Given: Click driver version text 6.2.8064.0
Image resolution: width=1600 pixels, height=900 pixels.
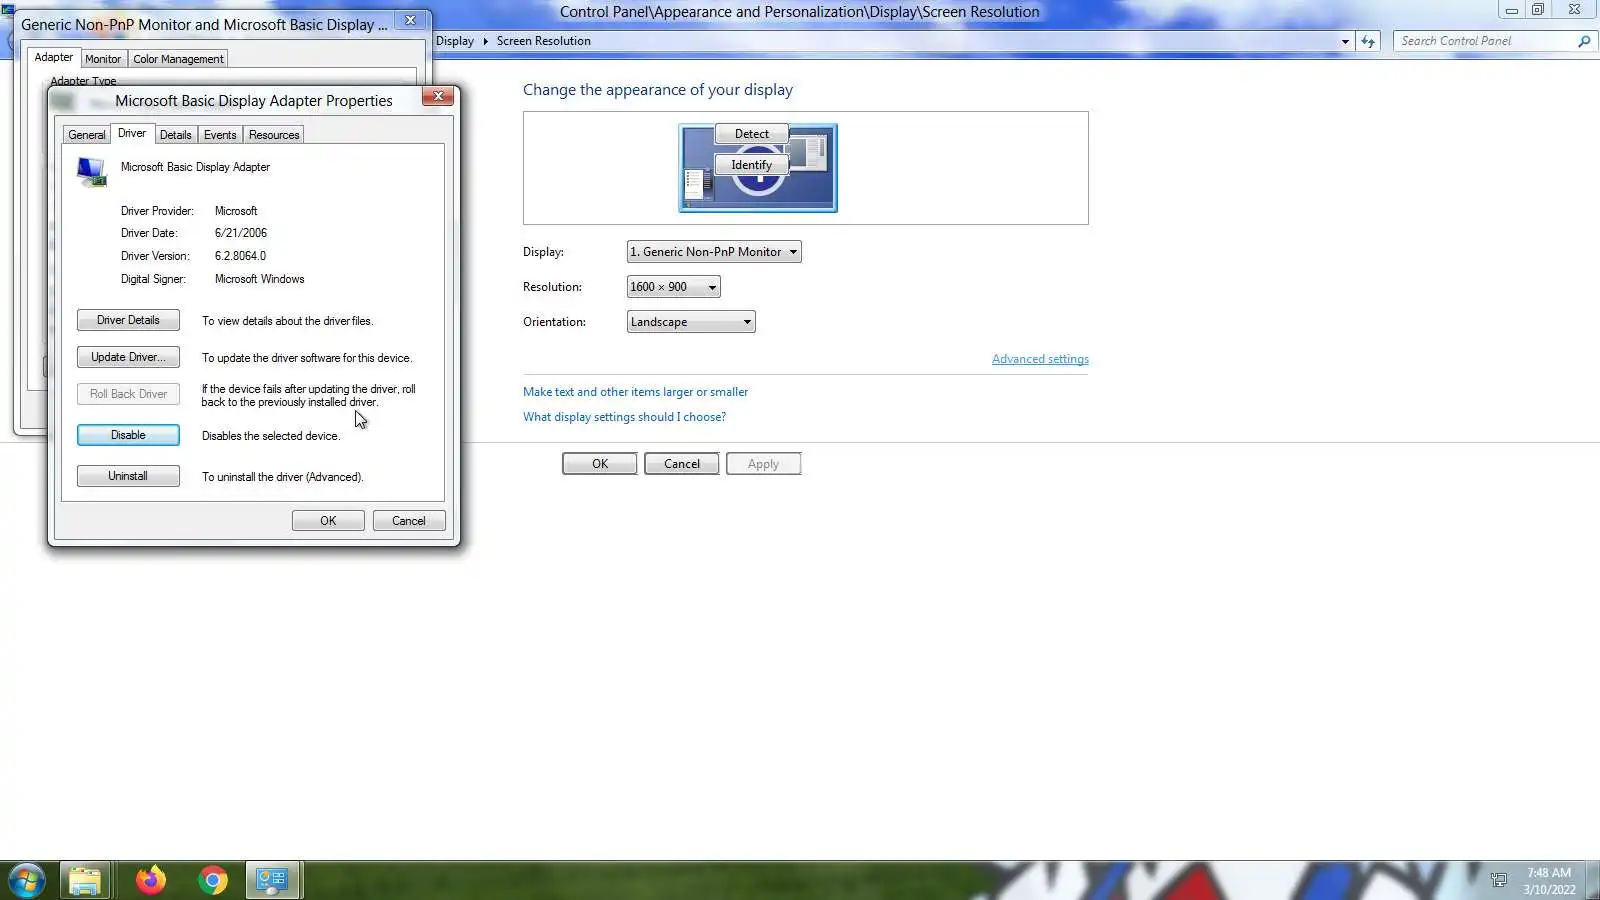Looking at the screenshot, I should [x=240, y=256].
